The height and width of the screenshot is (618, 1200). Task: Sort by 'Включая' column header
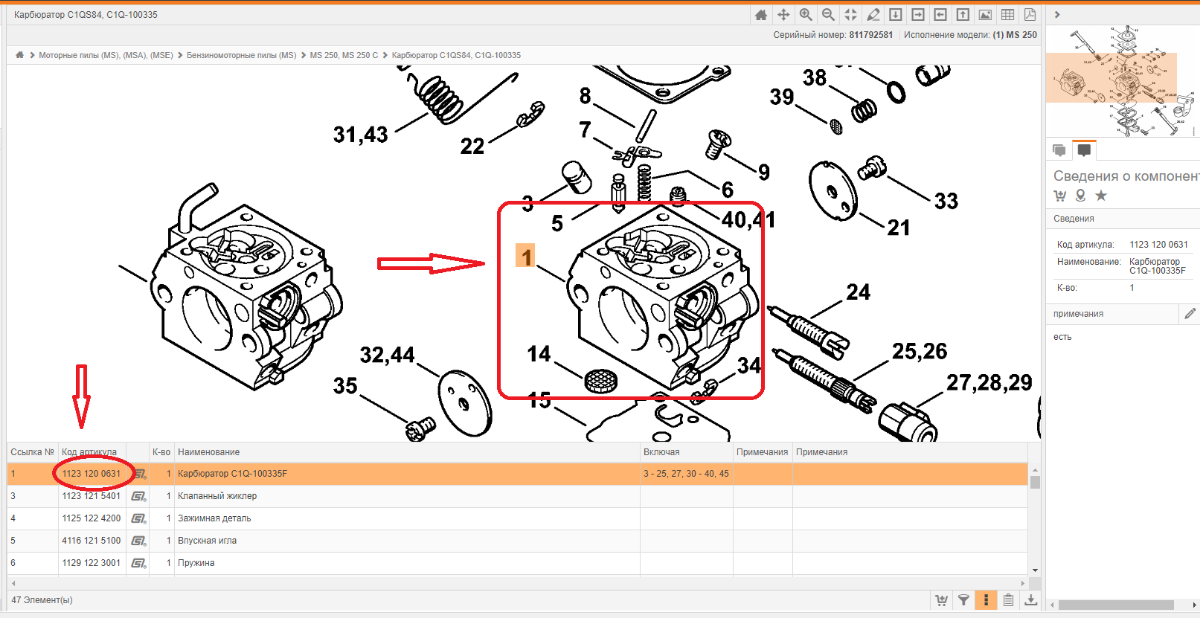click(661, 452)
